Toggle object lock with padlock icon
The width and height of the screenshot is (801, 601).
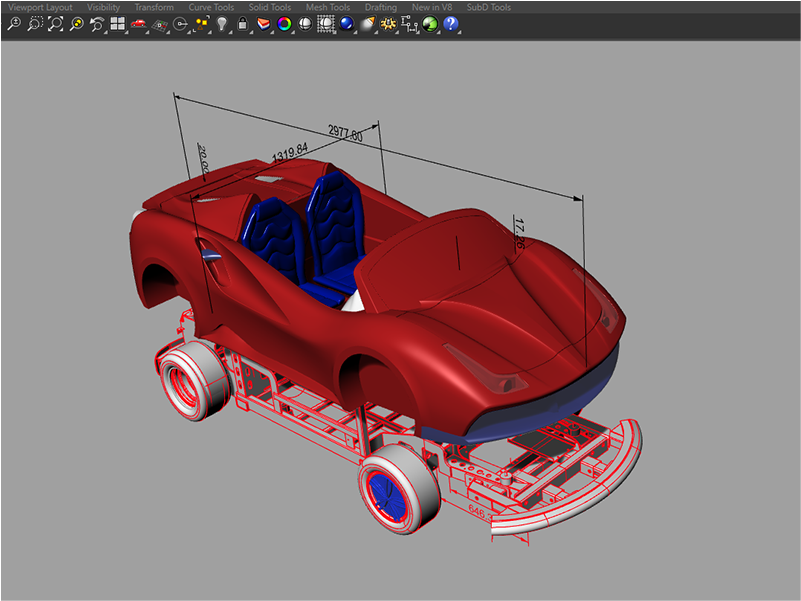(x=242, y=24)
